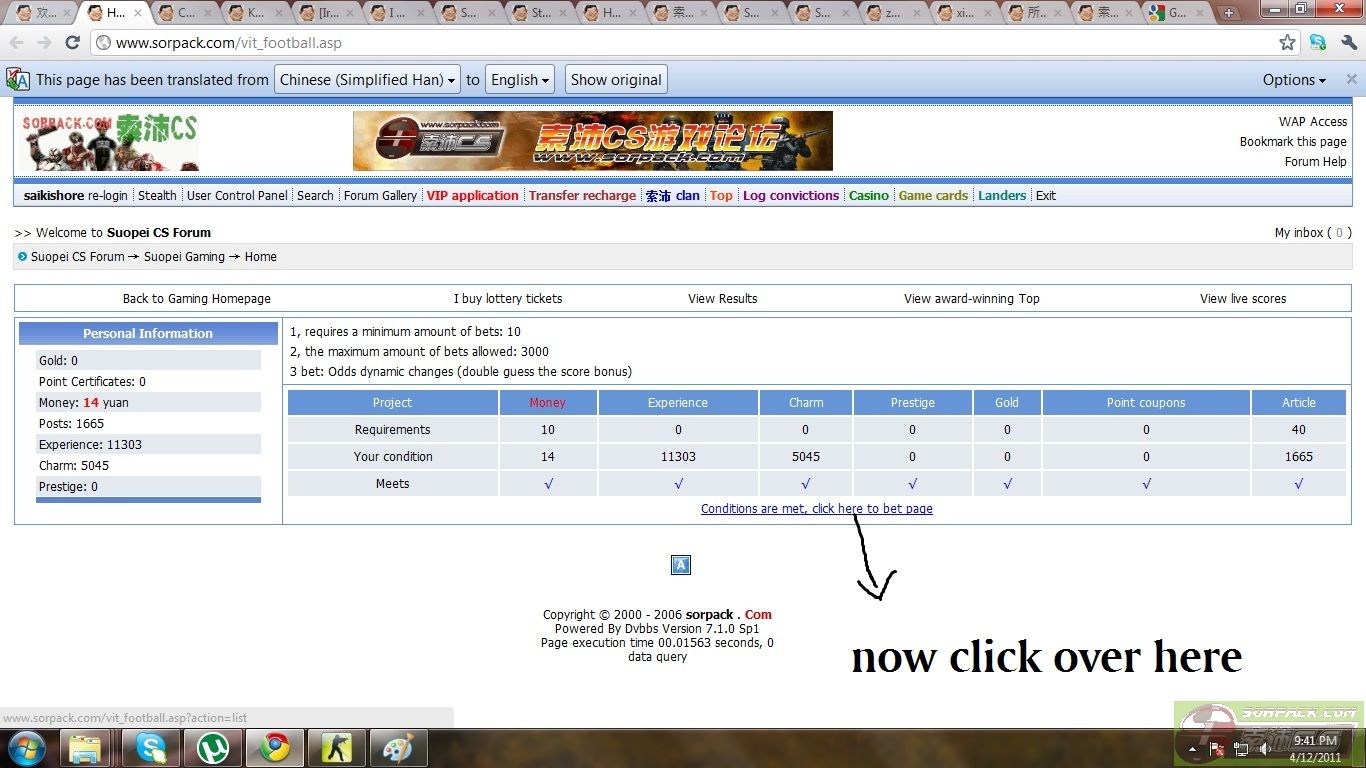Expand the Chinese (Simplified Han) language dropdown
This screenshot has height=768, width=1366.
[367, 80]
